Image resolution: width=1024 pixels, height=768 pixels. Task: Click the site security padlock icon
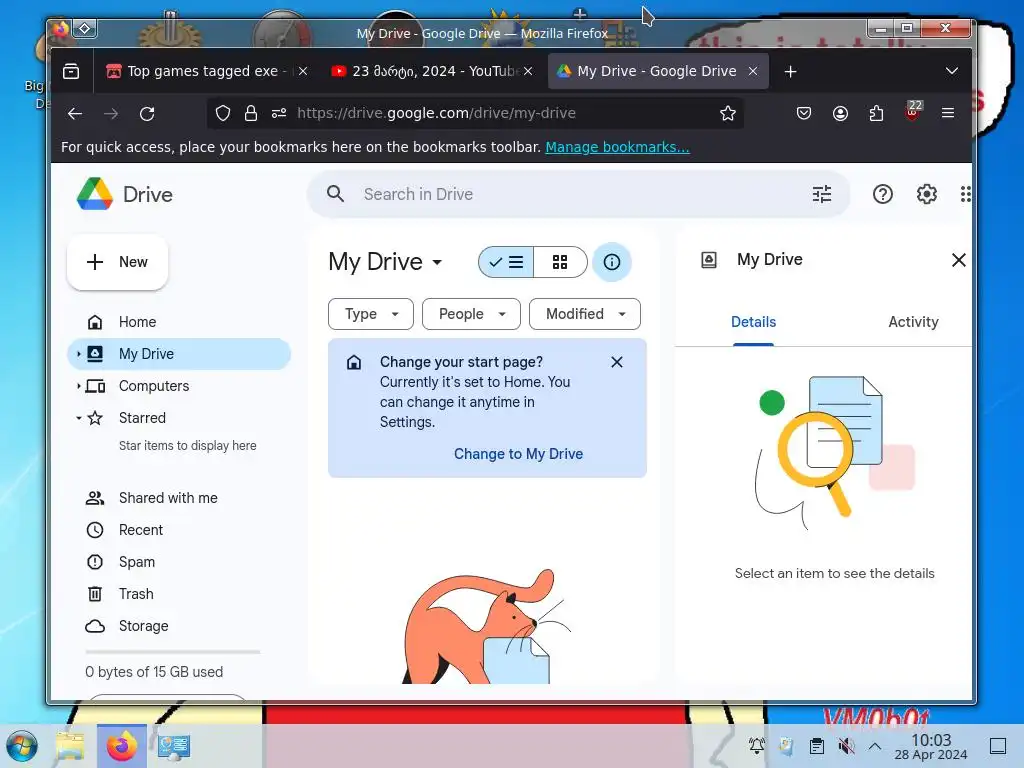coord(251,113)
